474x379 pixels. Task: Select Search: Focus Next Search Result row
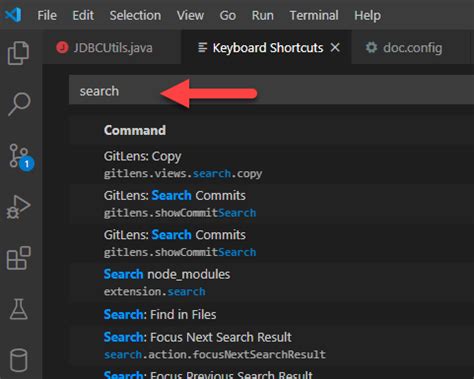click(x=271, y=345)
